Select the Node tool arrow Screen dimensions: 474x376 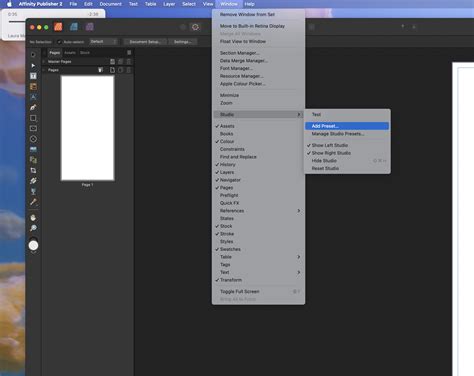click(x=33, y=65)
